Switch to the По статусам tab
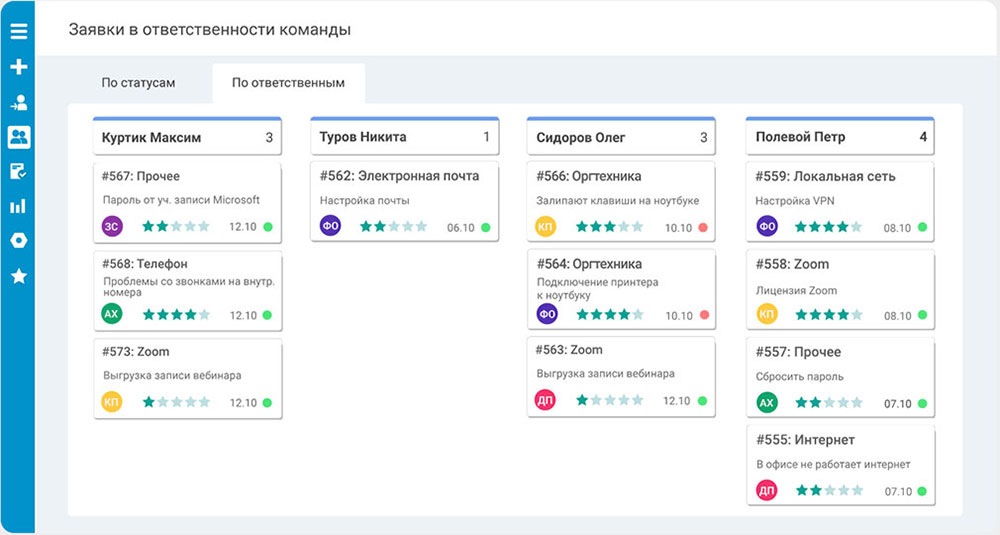1000x535 pixels. (x=138, y=83)
